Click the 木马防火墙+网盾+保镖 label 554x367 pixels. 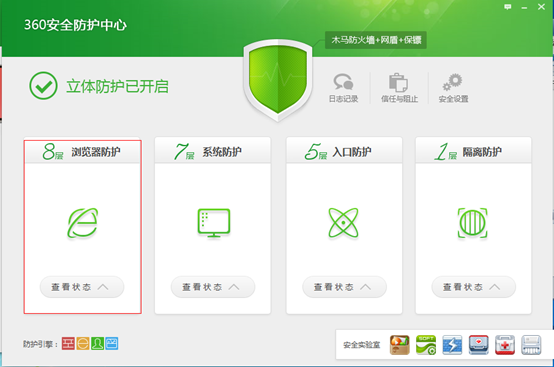click(x=376, y=40)
